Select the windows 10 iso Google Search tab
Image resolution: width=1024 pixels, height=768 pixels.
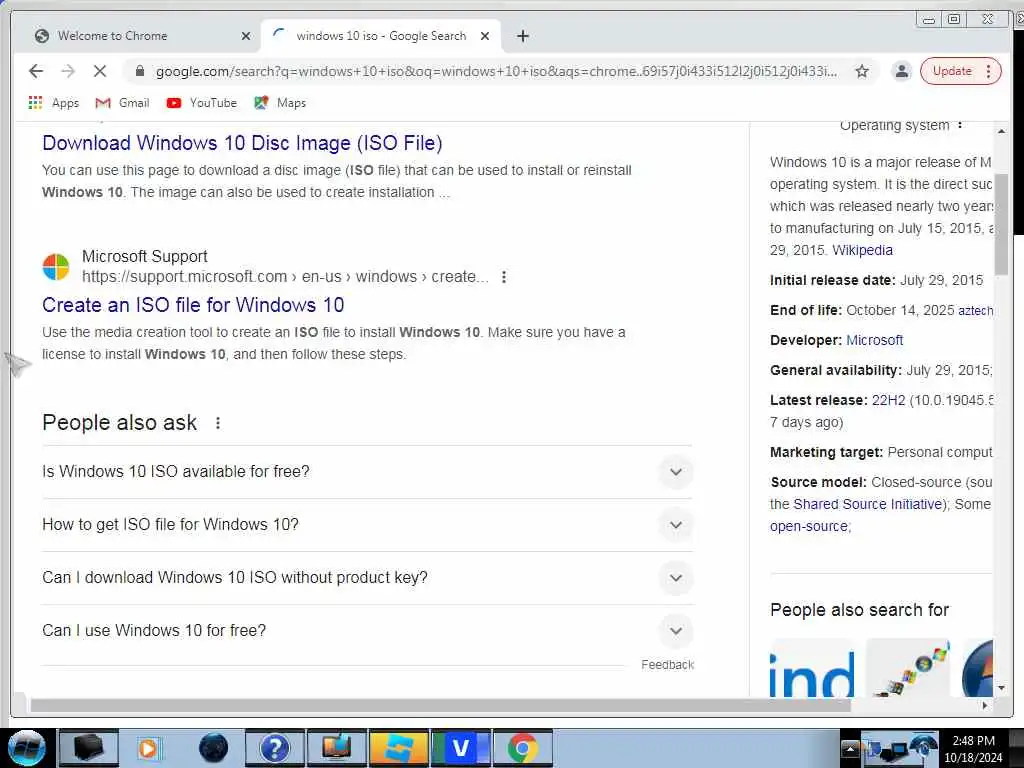pyautogui.click(x=381, y=36)
